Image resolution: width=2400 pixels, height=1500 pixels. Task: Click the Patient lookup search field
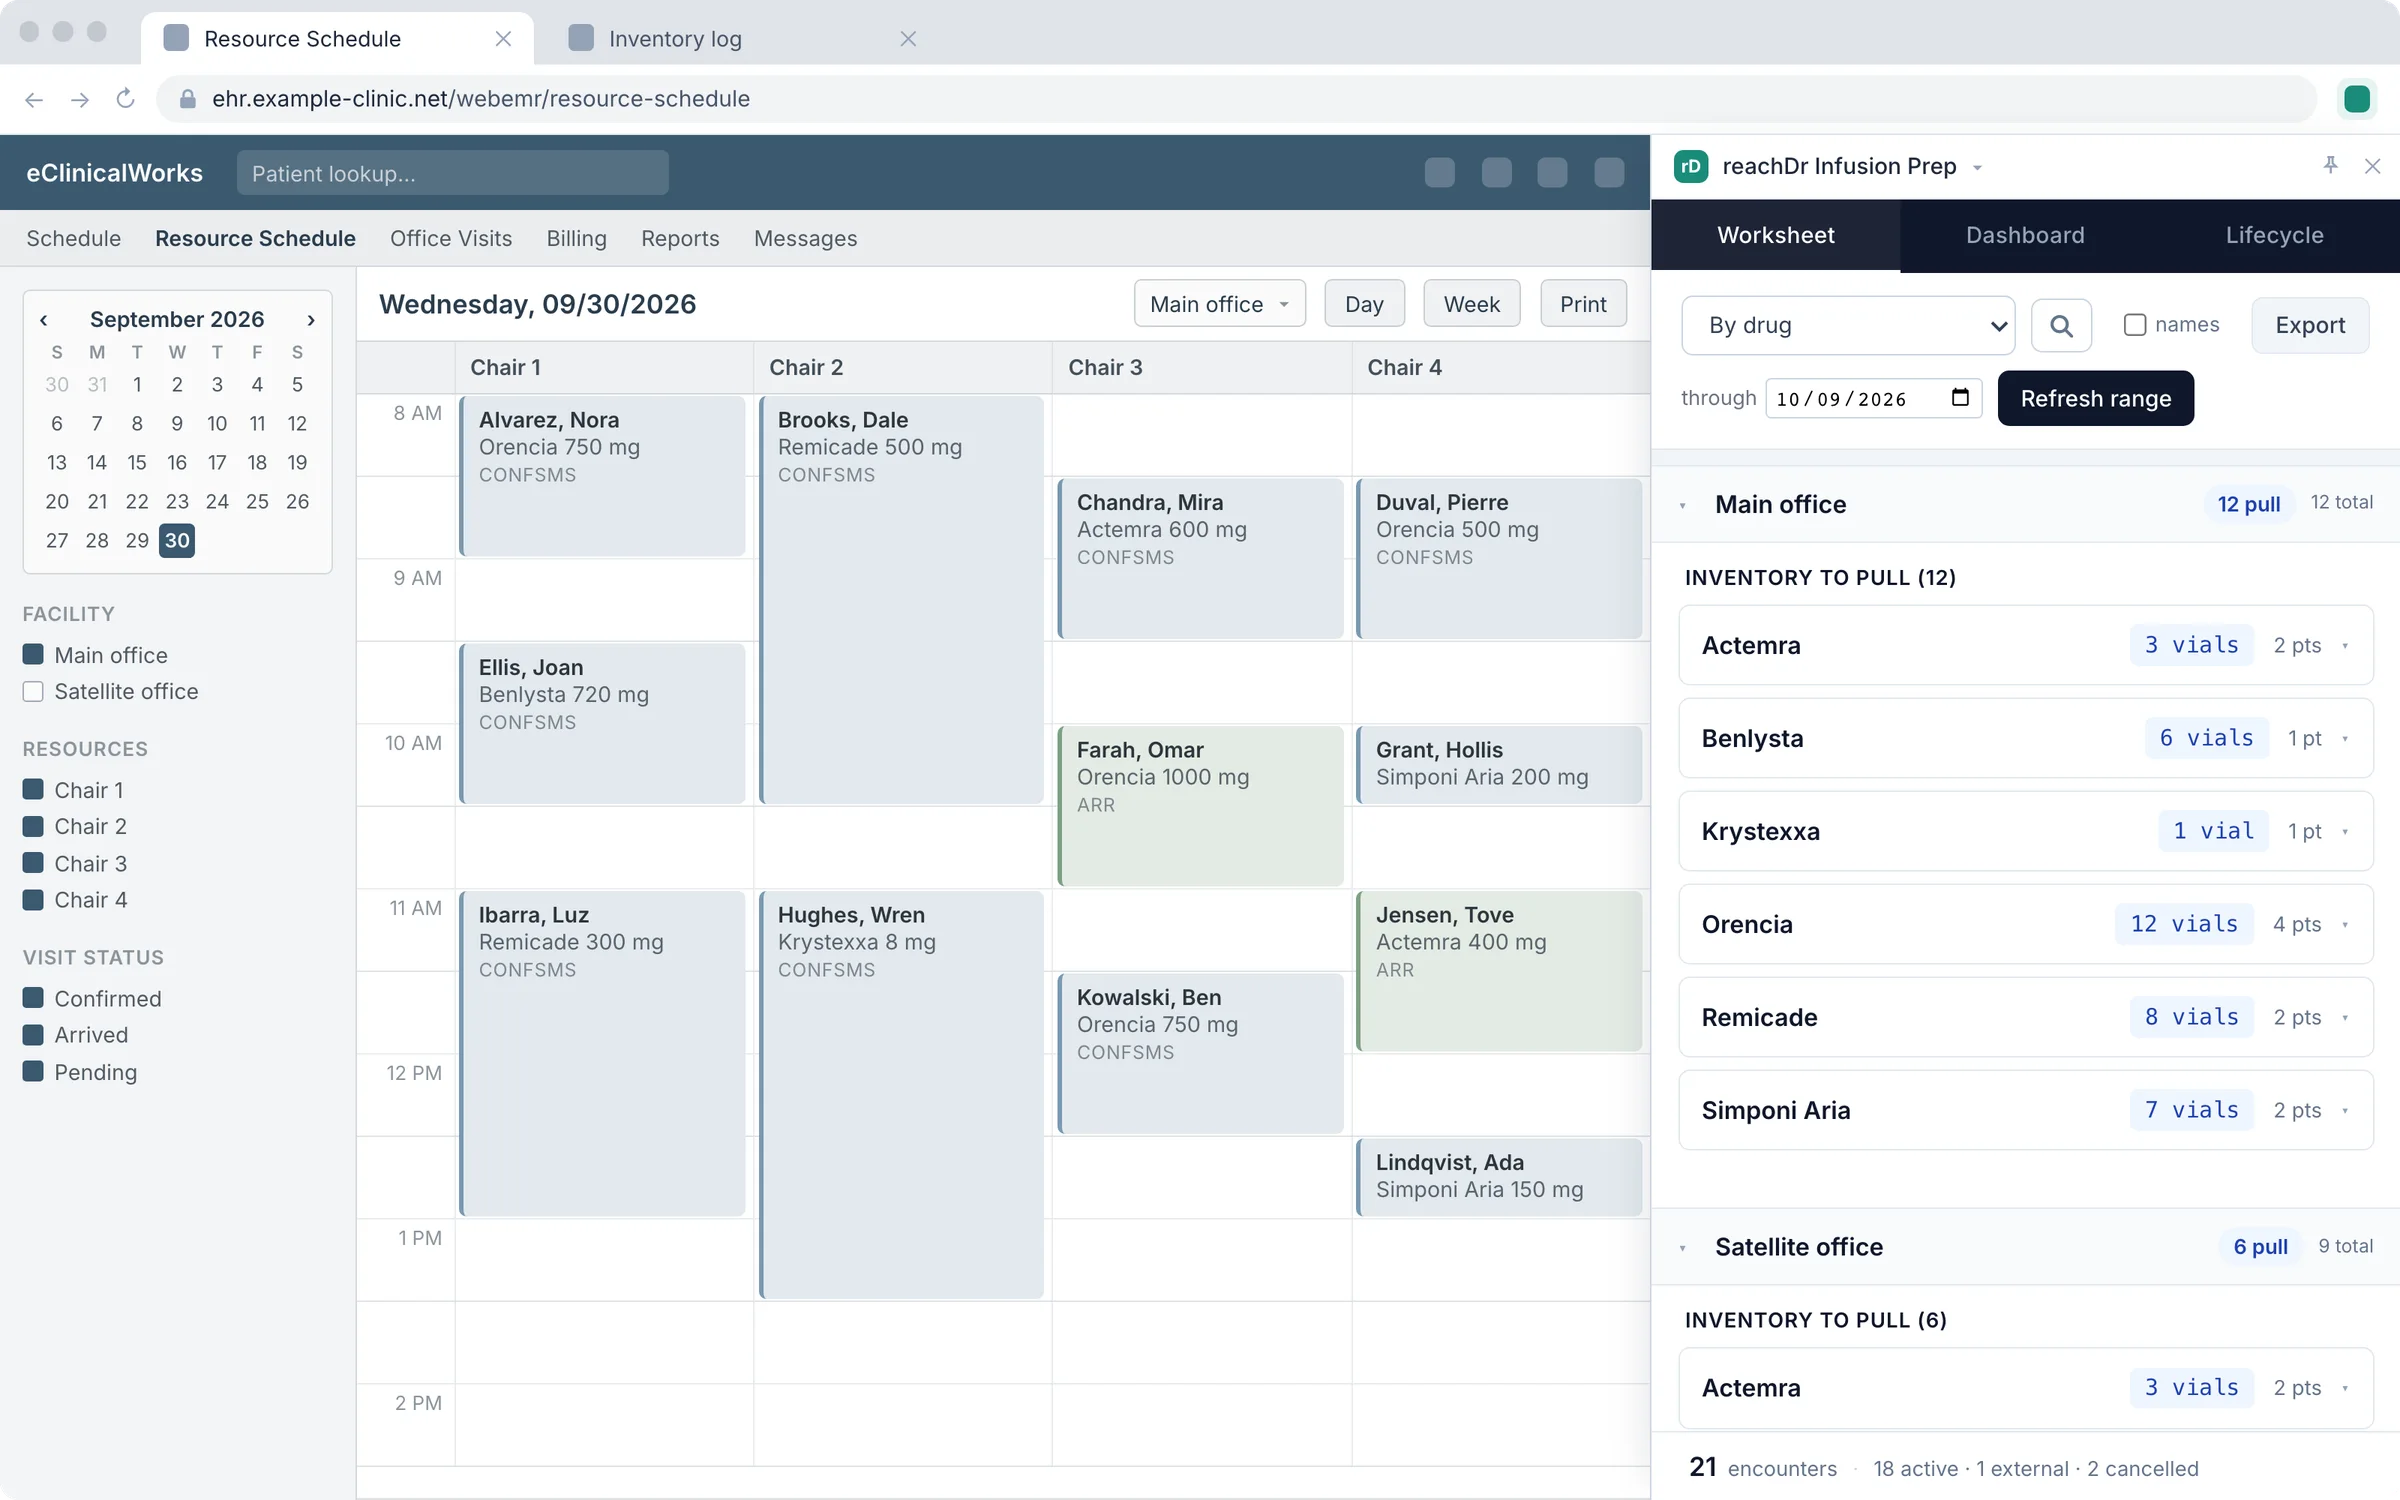452,173
